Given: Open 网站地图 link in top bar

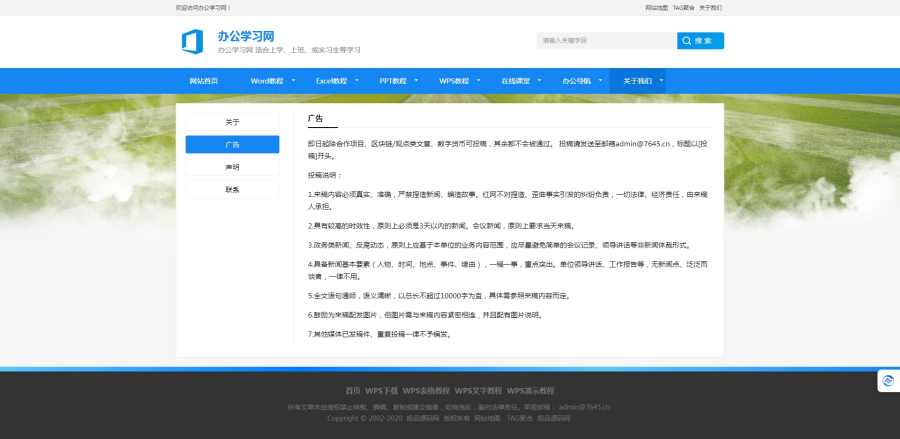Looking at the screenshot, I should click(x=656, y=7).
